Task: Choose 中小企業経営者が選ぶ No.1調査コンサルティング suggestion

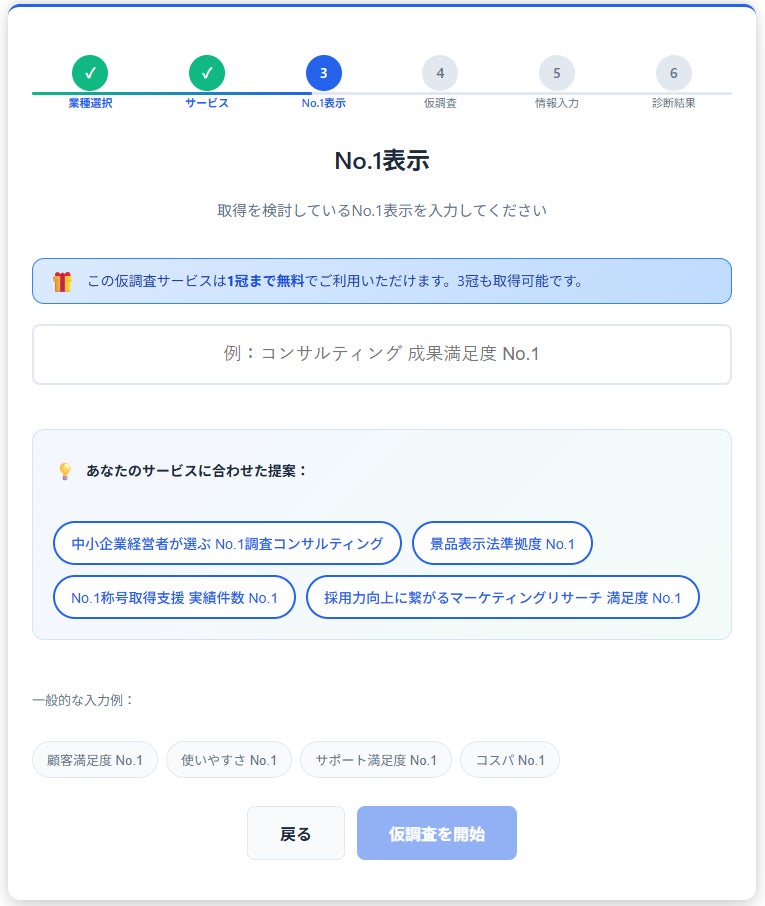Action: [227, 543]
